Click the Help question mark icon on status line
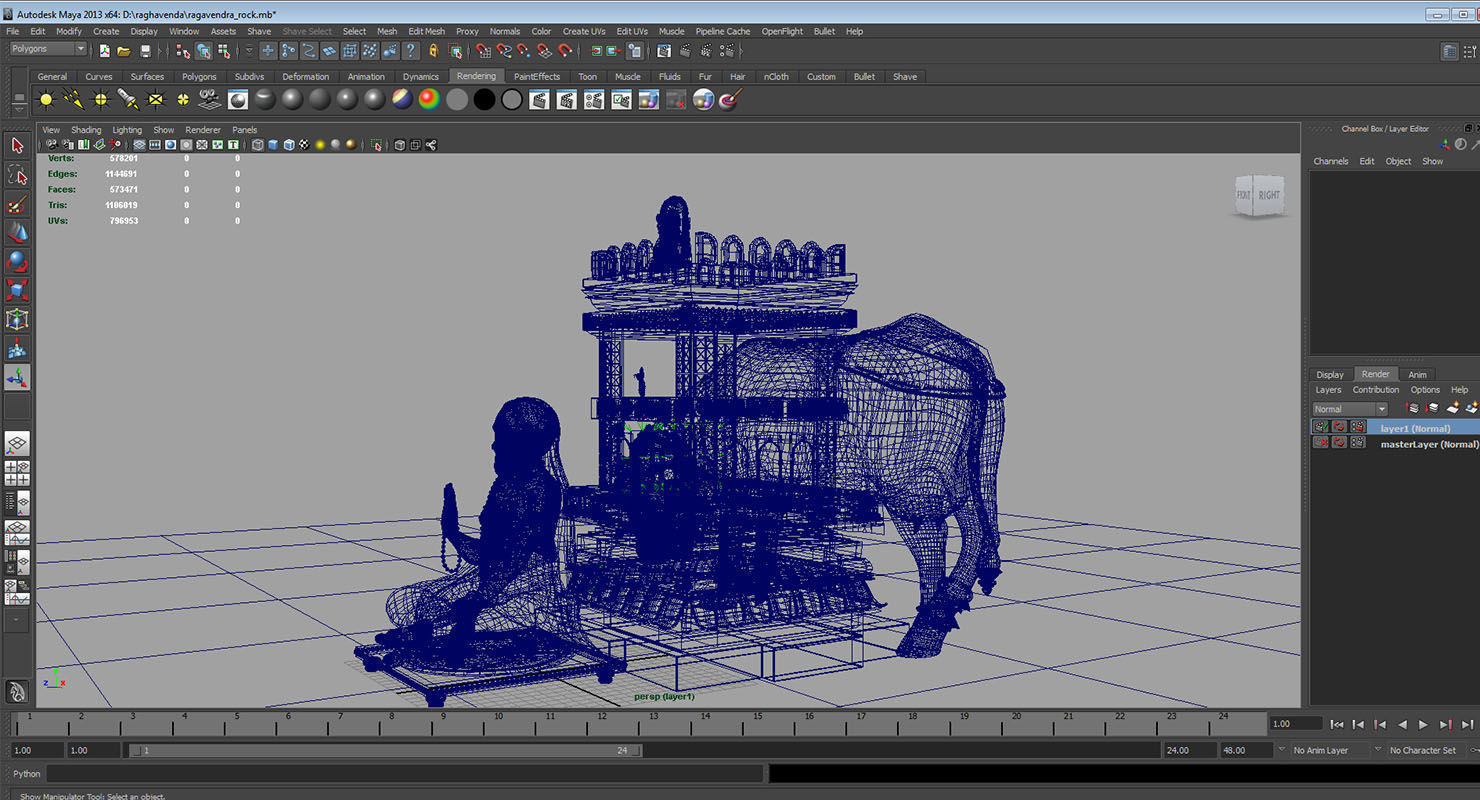 click(411, 51)
